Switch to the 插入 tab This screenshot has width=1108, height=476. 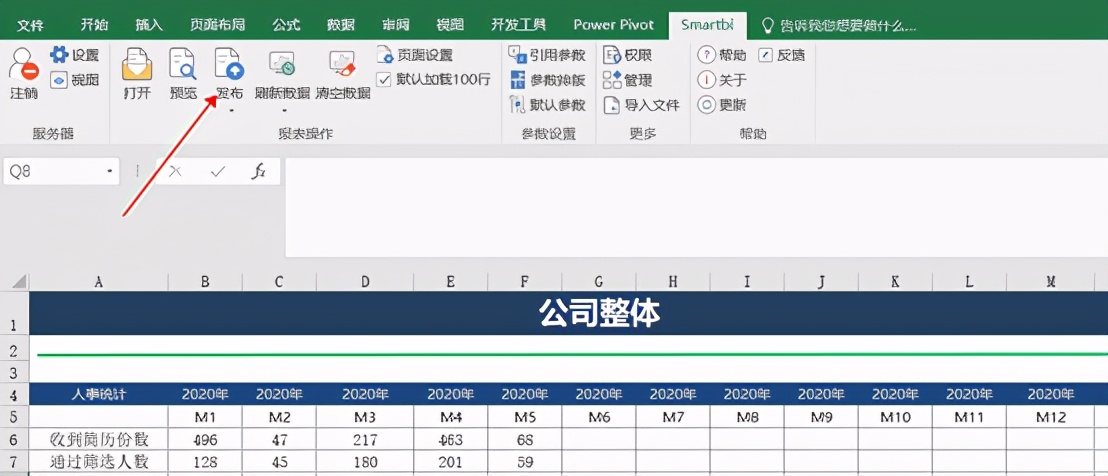[x=150, y=25]
